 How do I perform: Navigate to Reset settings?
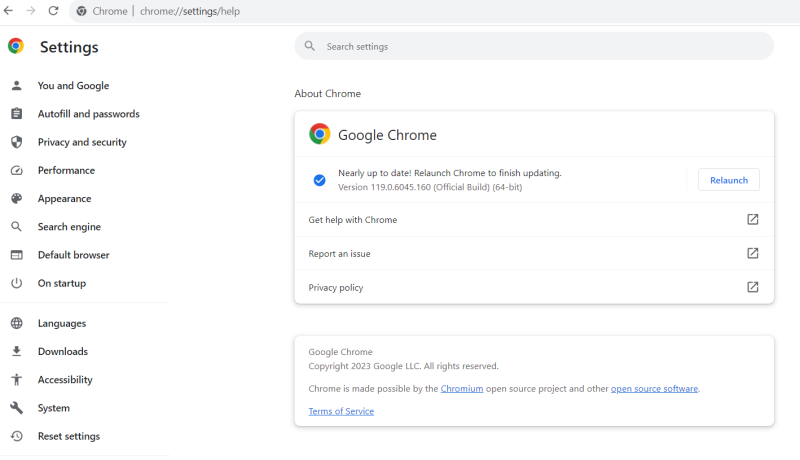[68, 436]
